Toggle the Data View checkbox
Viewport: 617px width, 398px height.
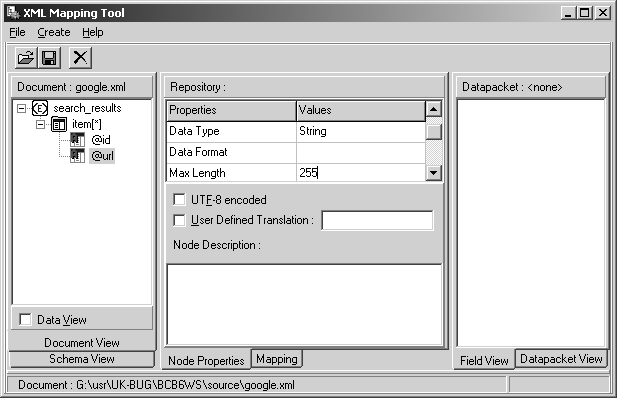[25, 319]
